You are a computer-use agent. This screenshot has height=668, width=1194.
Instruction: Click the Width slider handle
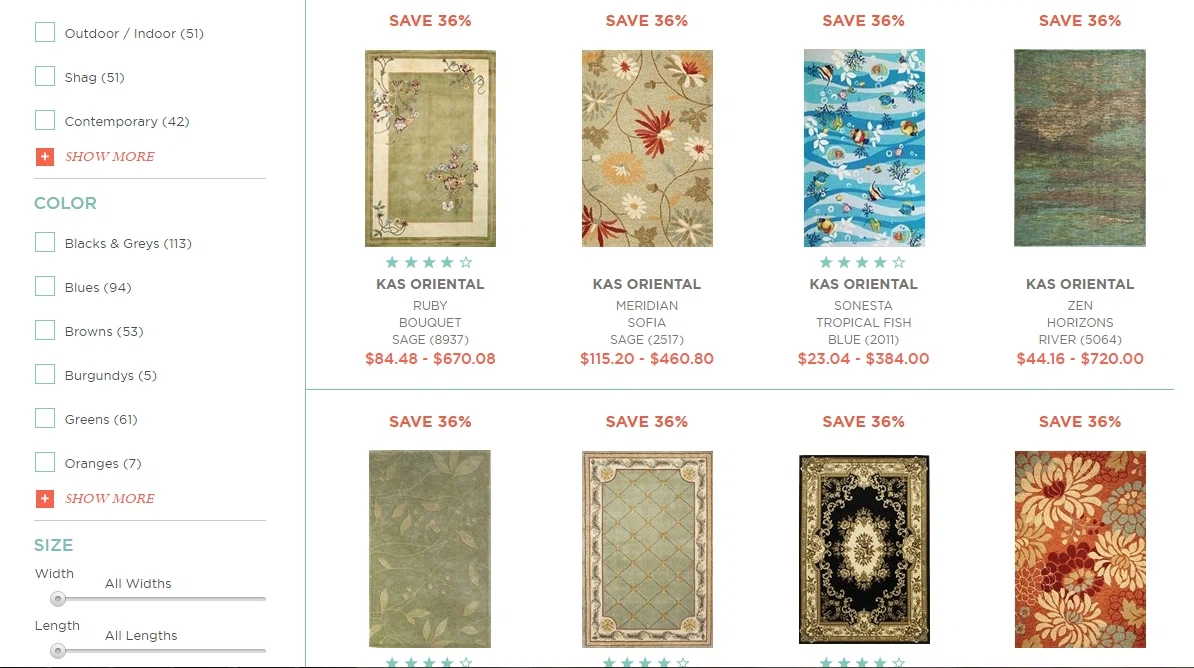58,599
